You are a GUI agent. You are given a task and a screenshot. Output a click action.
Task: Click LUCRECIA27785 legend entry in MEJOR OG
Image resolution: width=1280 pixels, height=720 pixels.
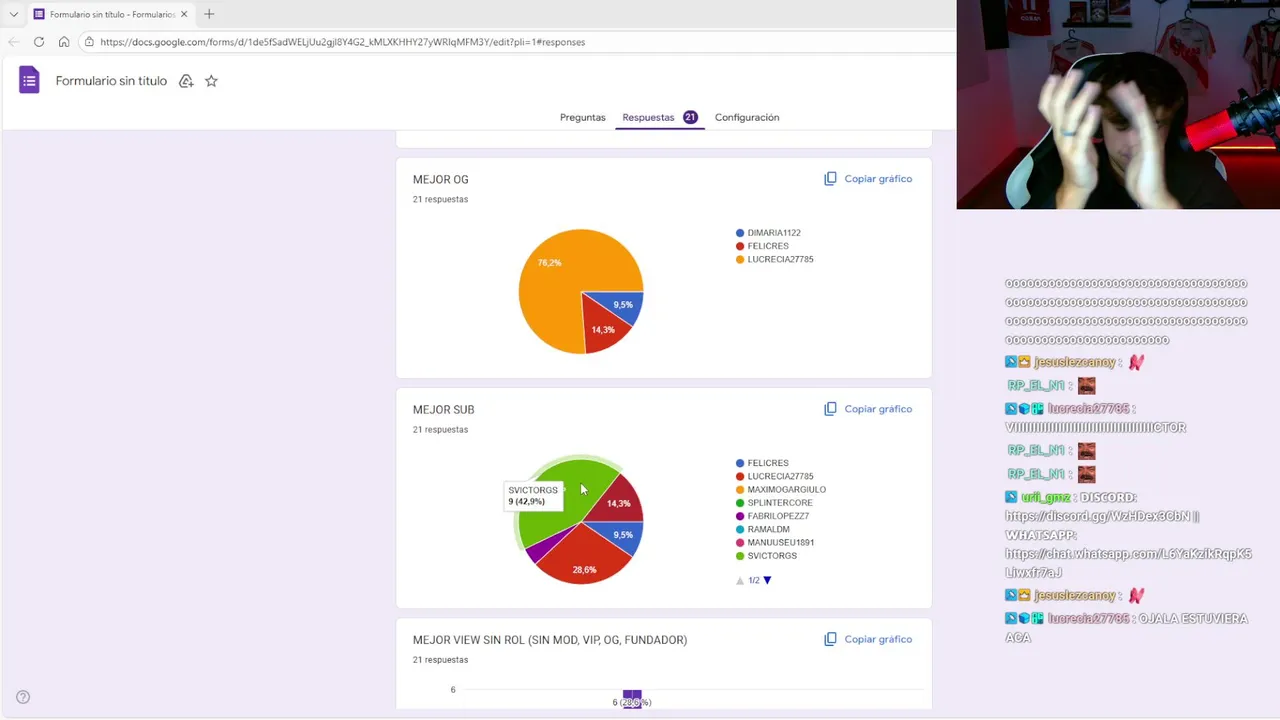coord(774,259)
